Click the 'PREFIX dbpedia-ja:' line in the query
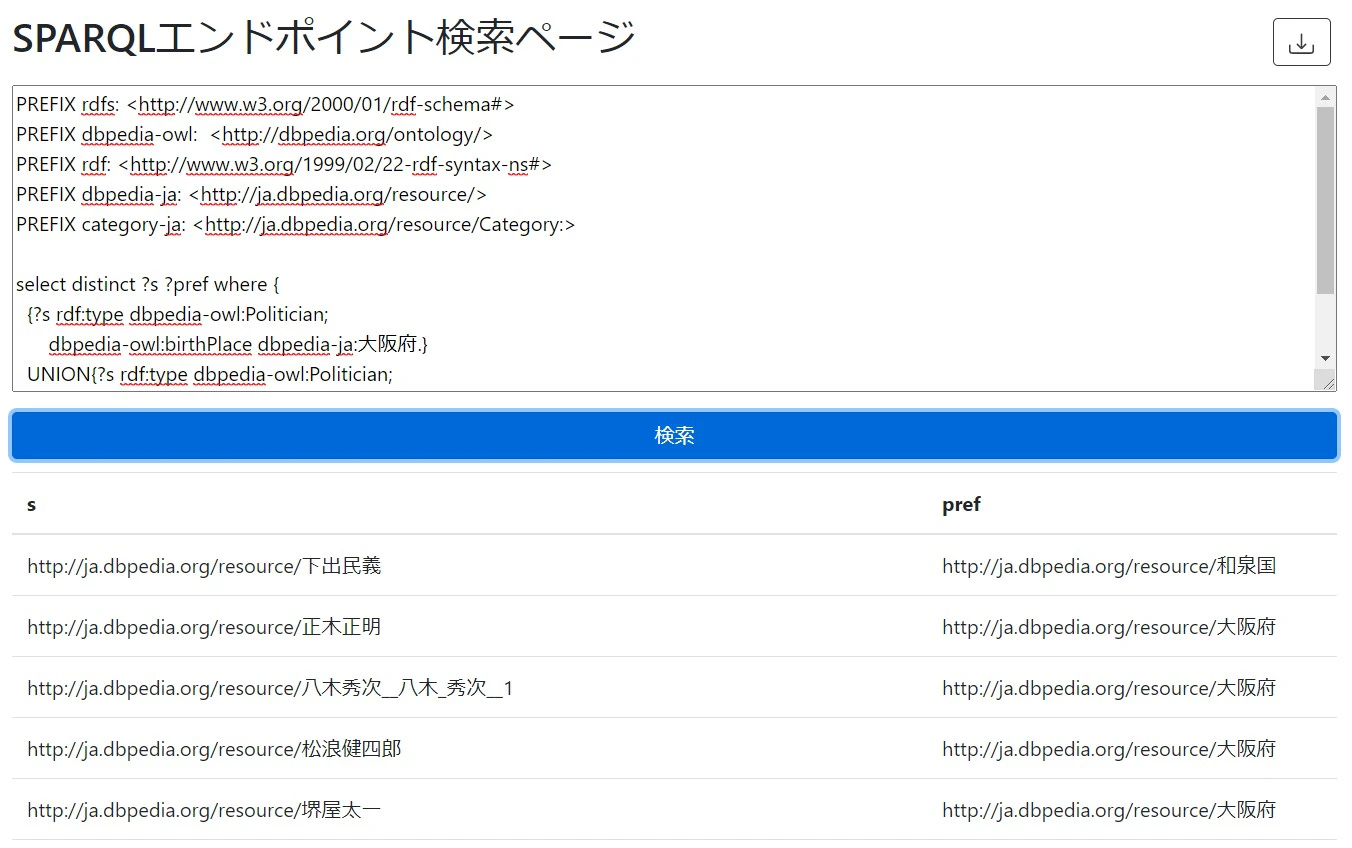 click(251, 194)
